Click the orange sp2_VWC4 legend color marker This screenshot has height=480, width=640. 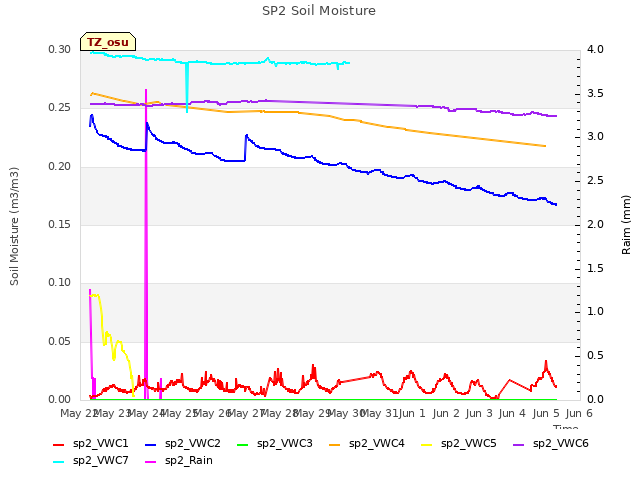coord(335,445)
